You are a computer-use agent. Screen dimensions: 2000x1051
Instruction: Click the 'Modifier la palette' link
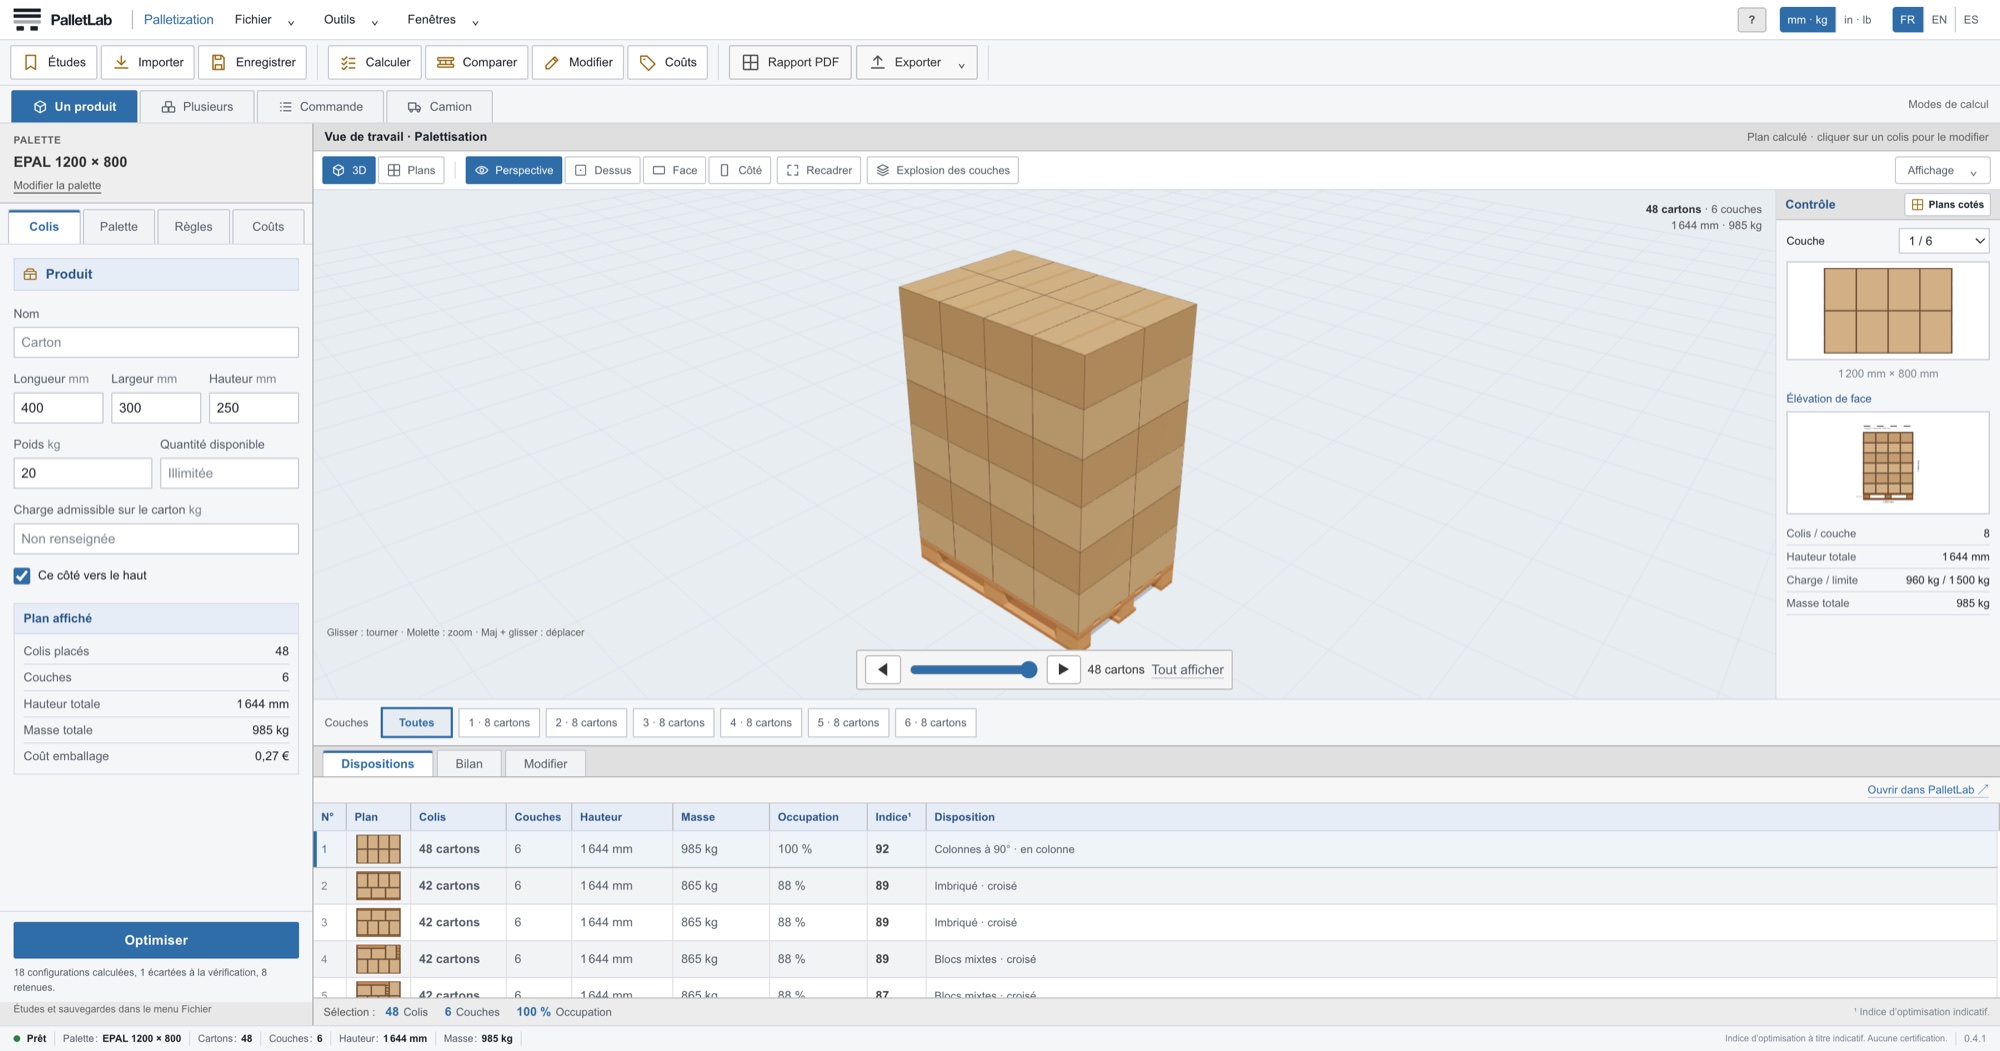[x=57, y=185]
